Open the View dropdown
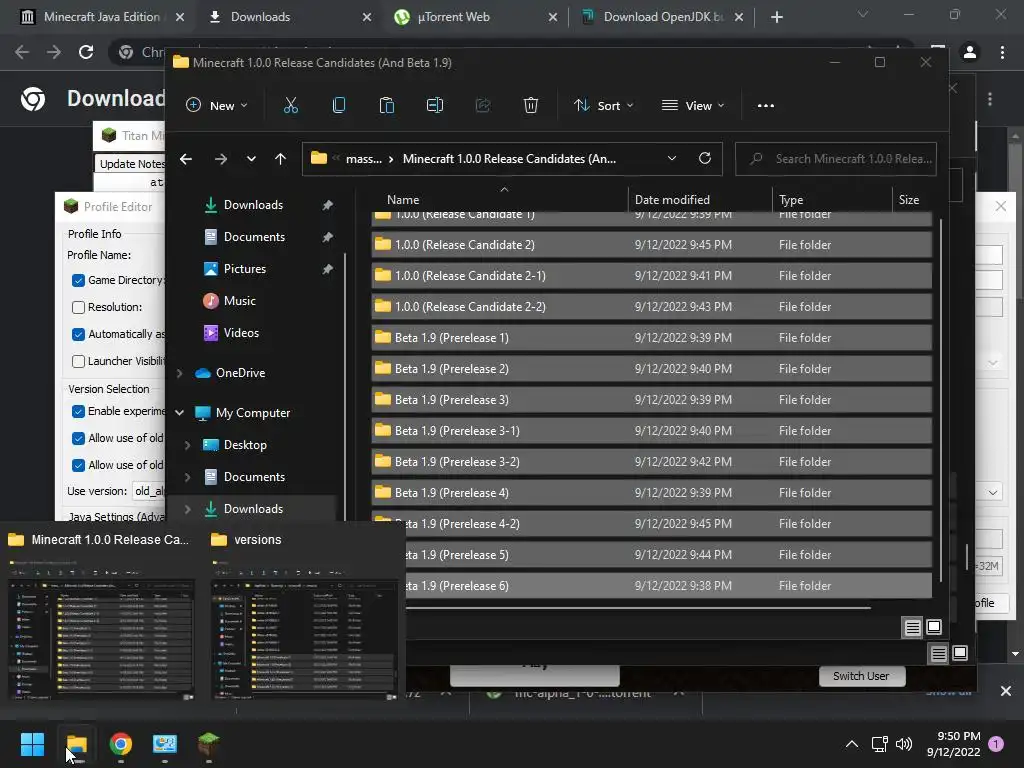 (x=693, y=105)
